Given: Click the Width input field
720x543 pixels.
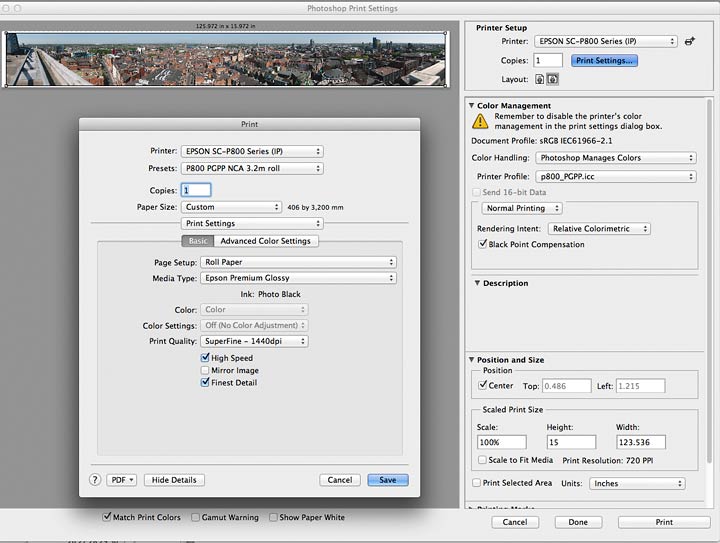Looking at the screenshot, I should (x=641, y=442).
